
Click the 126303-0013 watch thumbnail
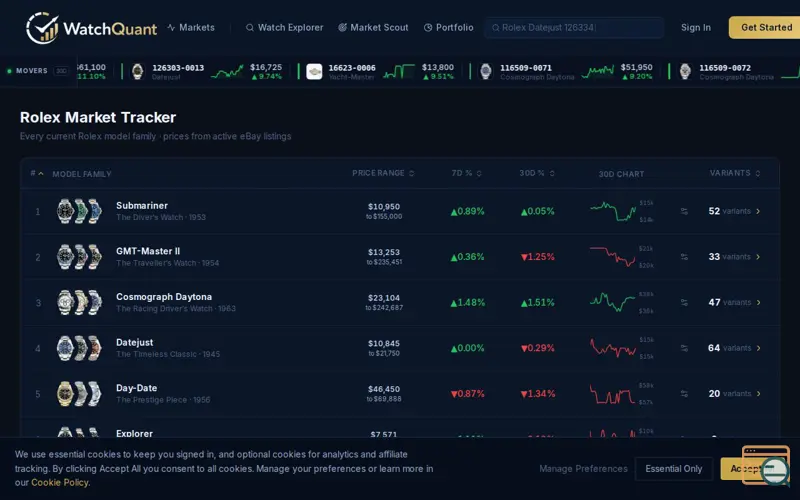tap(137, 71)
